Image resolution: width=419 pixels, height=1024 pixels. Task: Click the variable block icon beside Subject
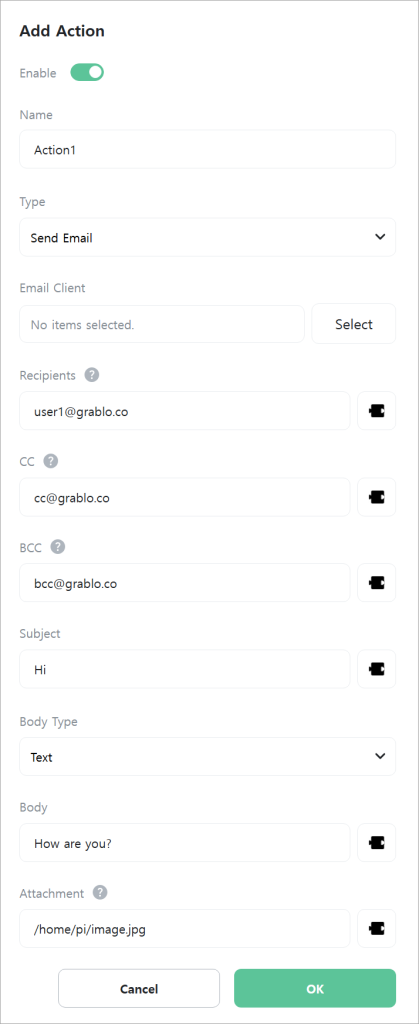click(377, 669)
